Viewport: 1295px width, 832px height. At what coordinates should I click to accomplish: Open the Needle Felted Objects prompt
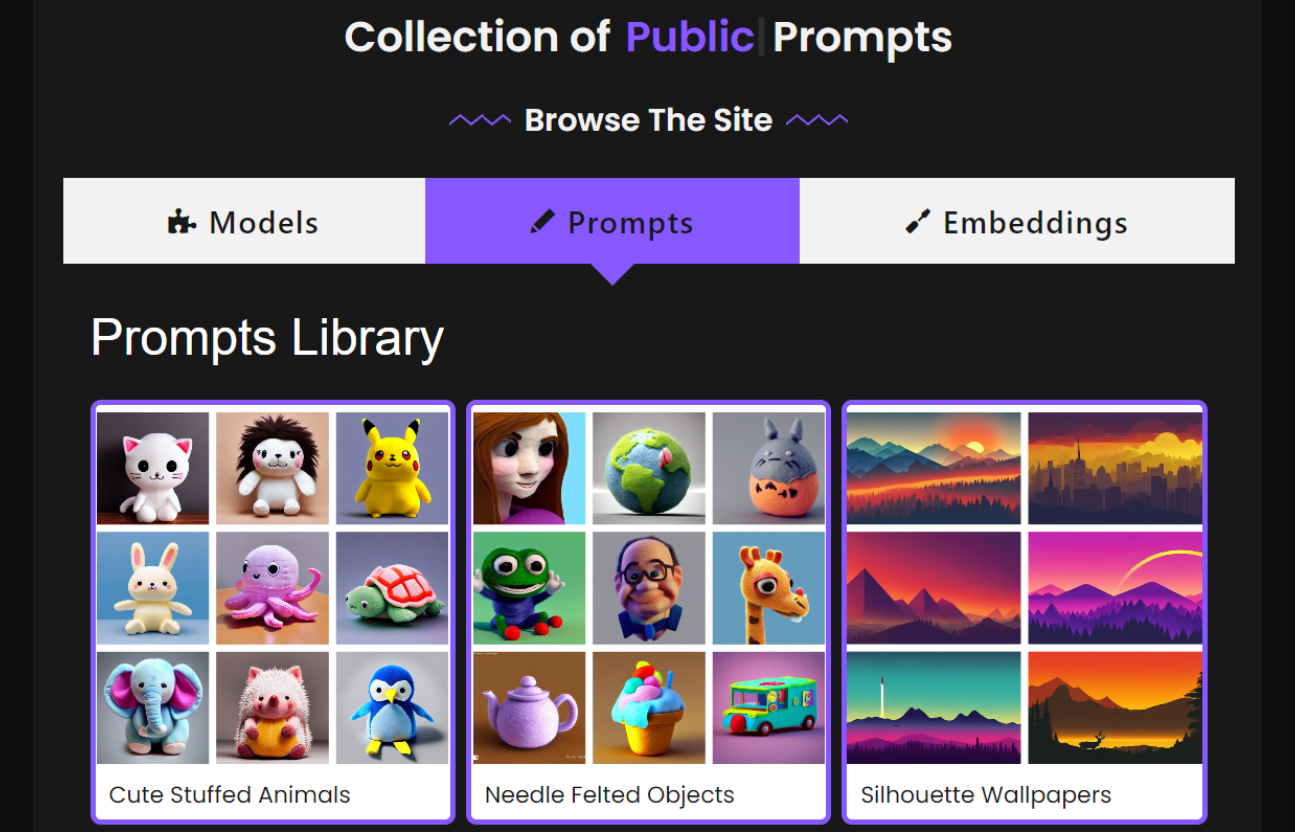pos(649,612)
